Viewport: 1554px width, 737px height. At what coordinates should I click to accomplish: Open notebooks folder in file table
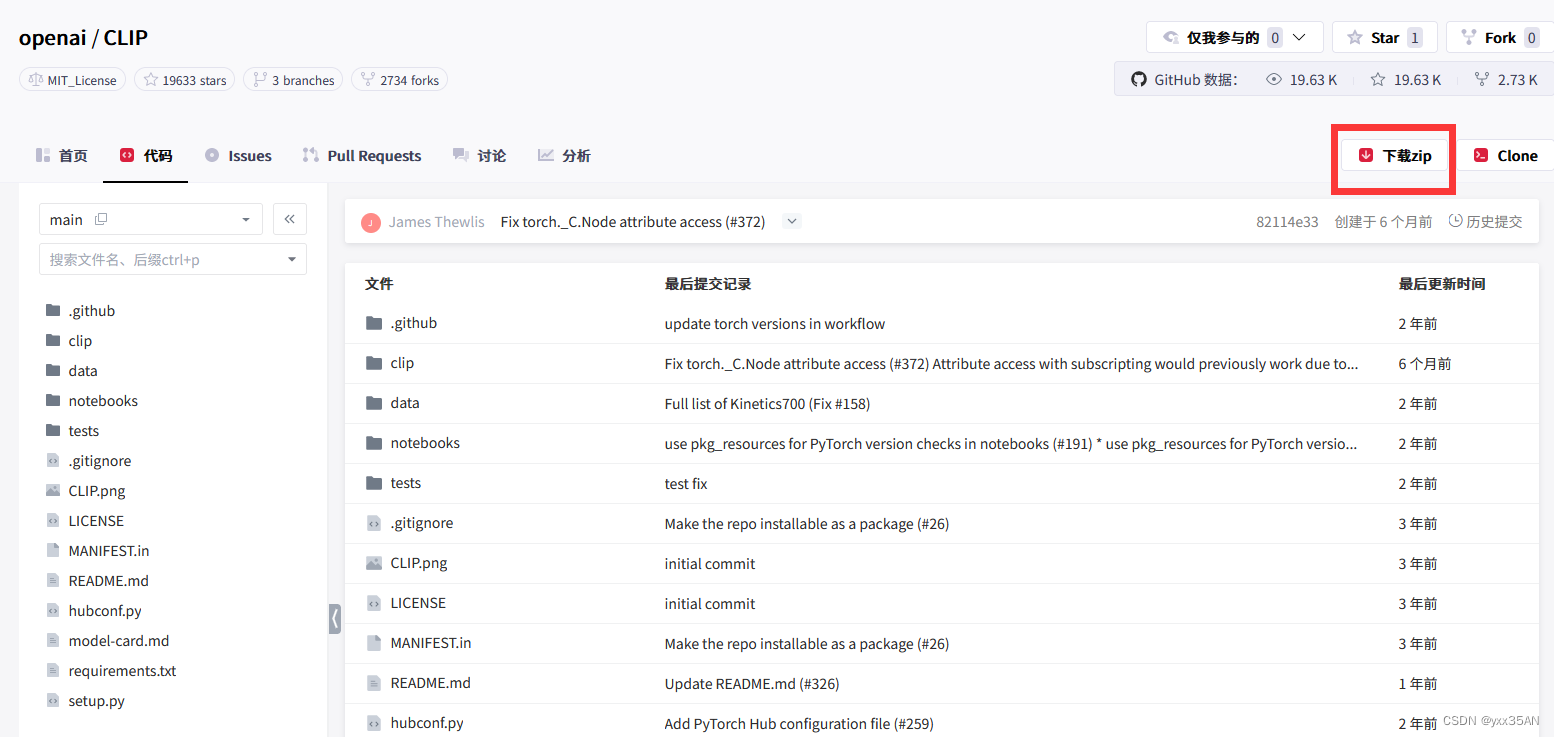click(x=425, y=443)
